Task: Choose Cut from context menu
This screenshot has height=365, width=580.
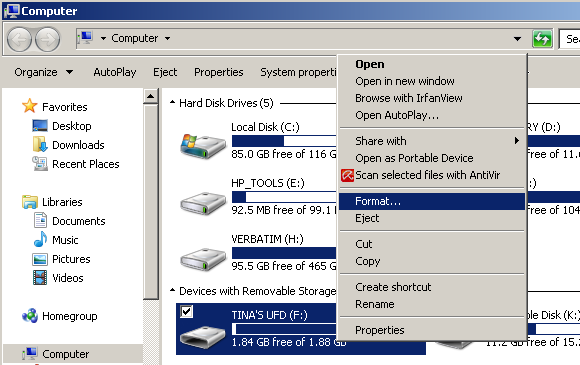Action: tap(432, 244)
